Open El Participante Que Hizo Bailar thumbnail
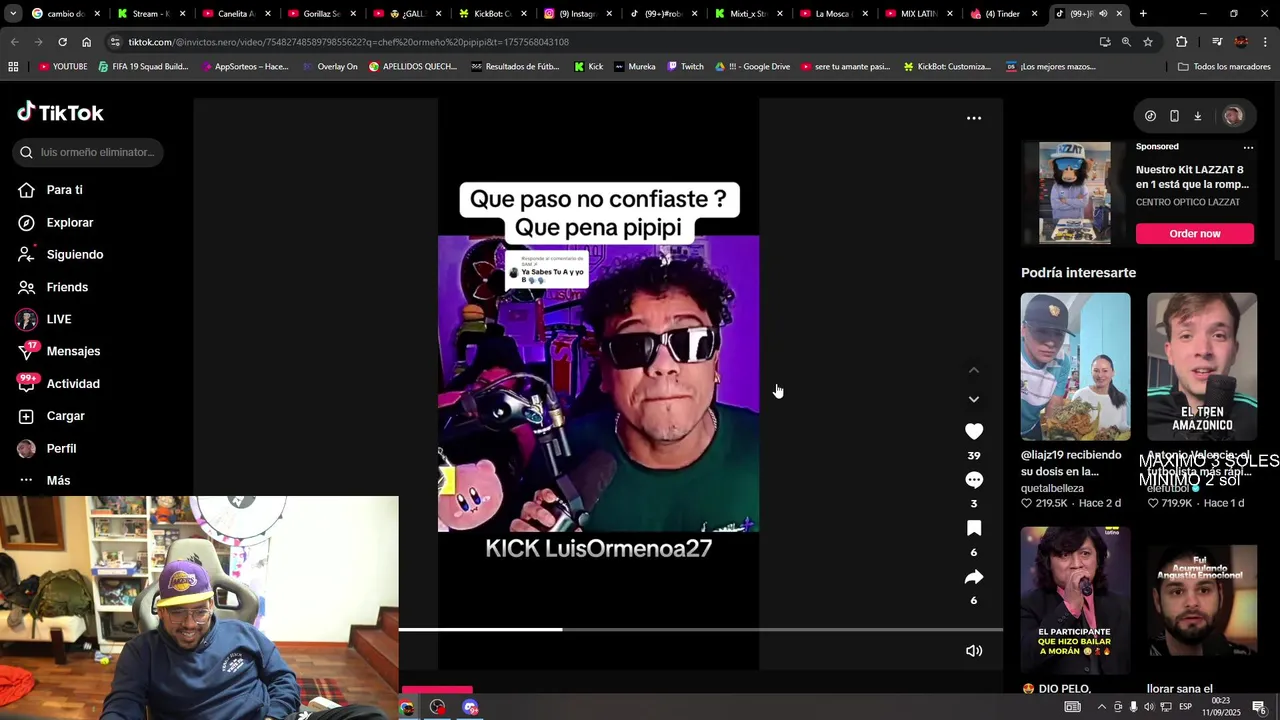 pos(1075,600)
